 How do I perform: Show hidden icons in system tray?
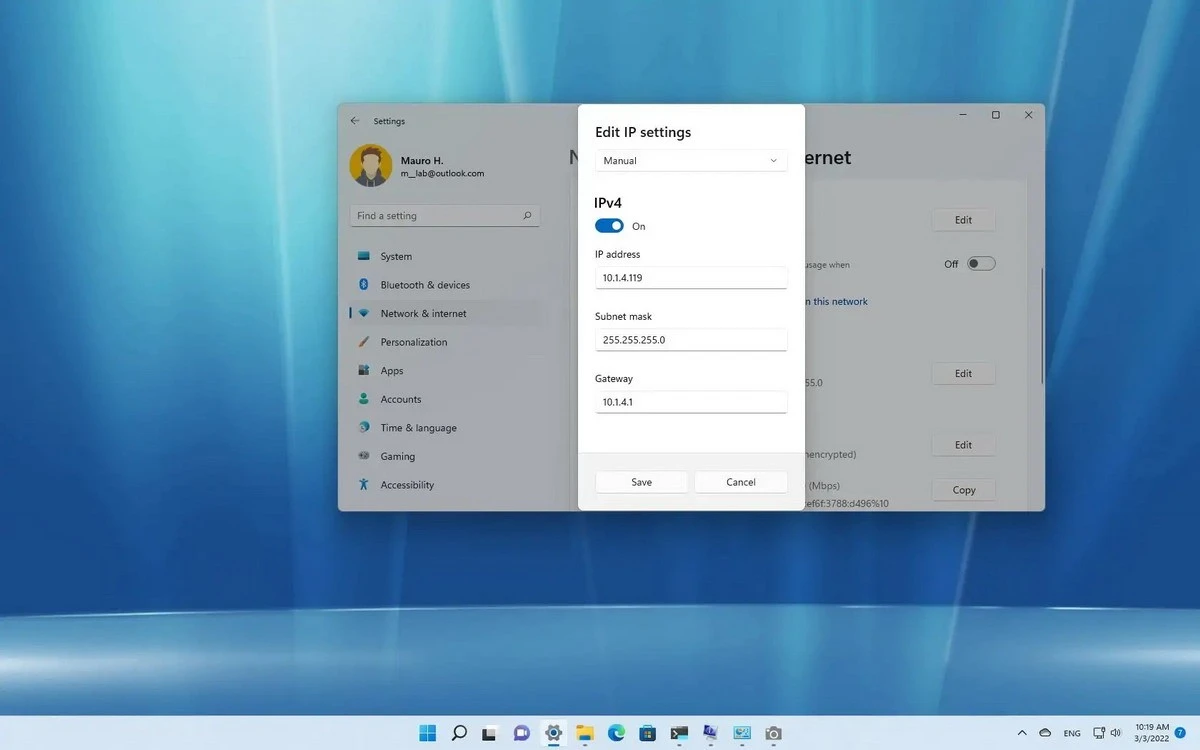coord(1022,733)
